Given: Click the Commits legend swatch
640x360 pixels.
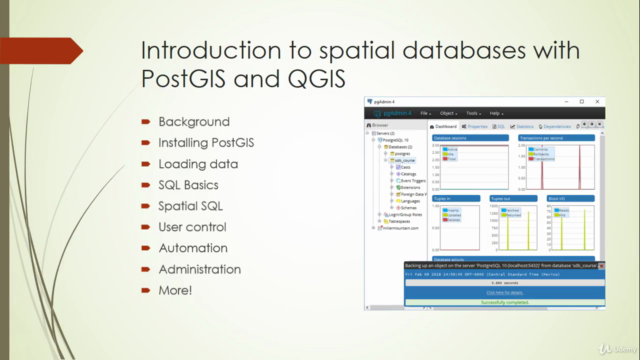Looking at the screenshot, I should (x=531, y=149).
